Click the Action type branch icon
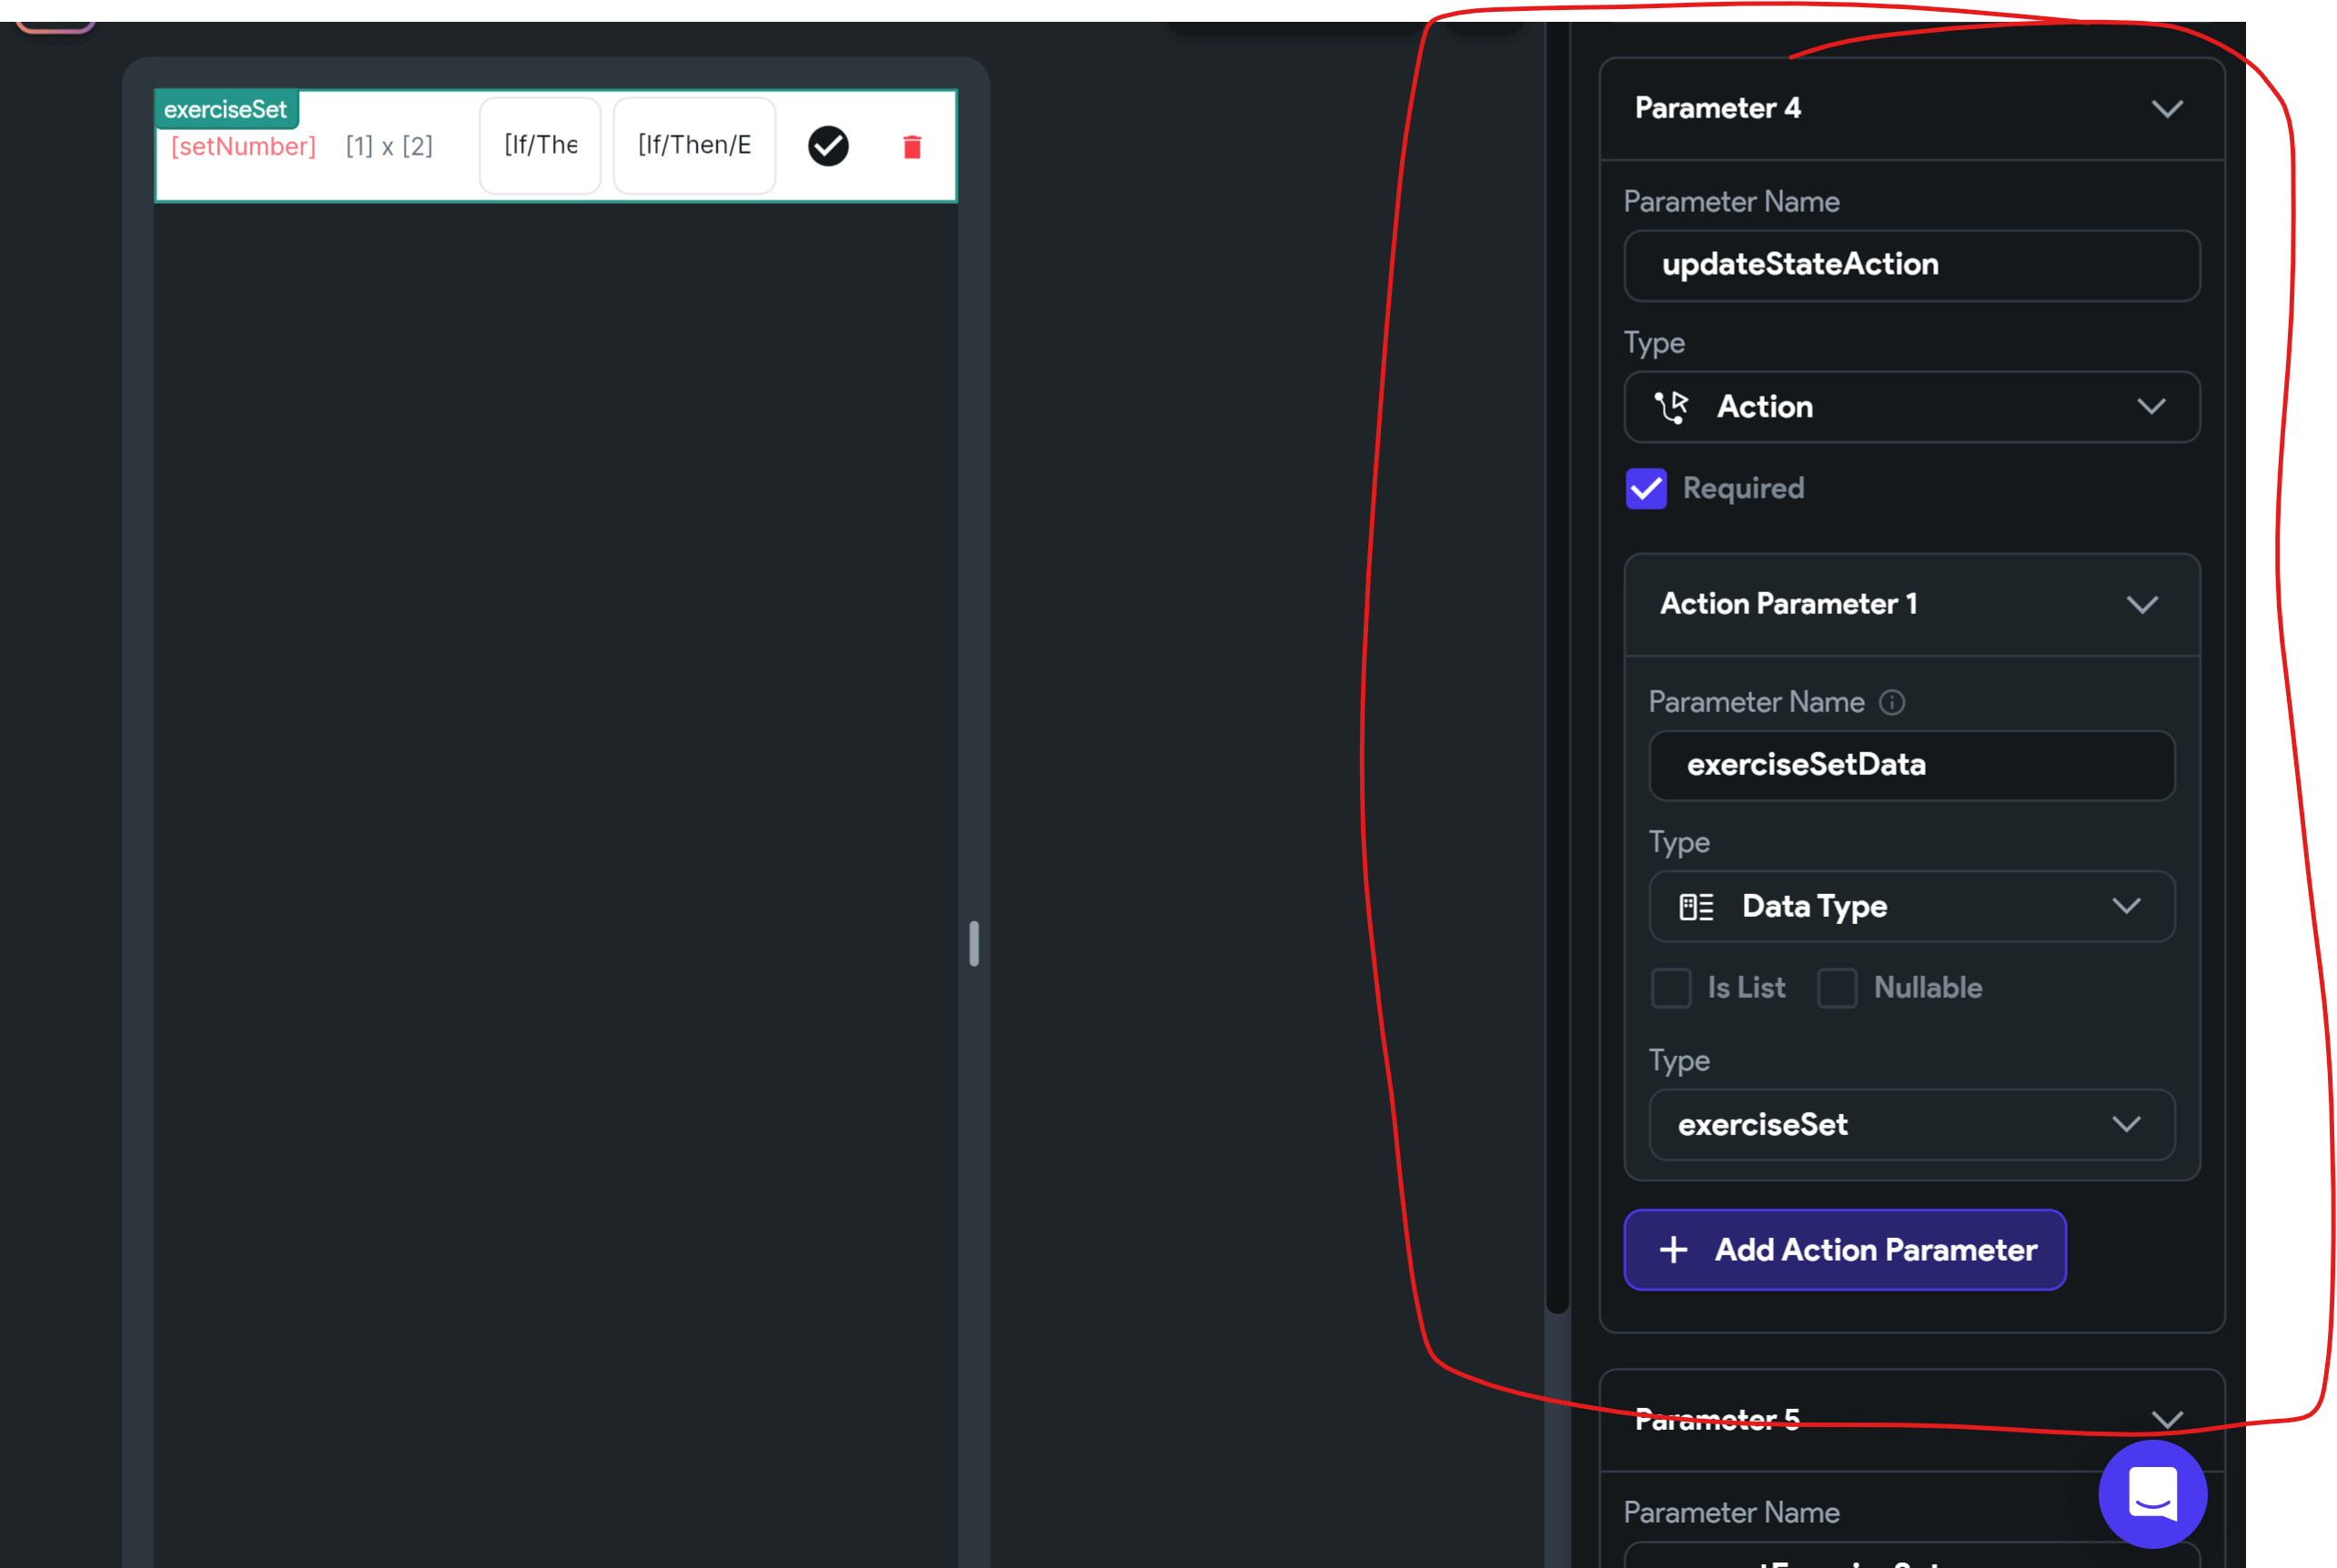The height and width of the screenshot is (1568, 2337). (x=1671, y=407)
